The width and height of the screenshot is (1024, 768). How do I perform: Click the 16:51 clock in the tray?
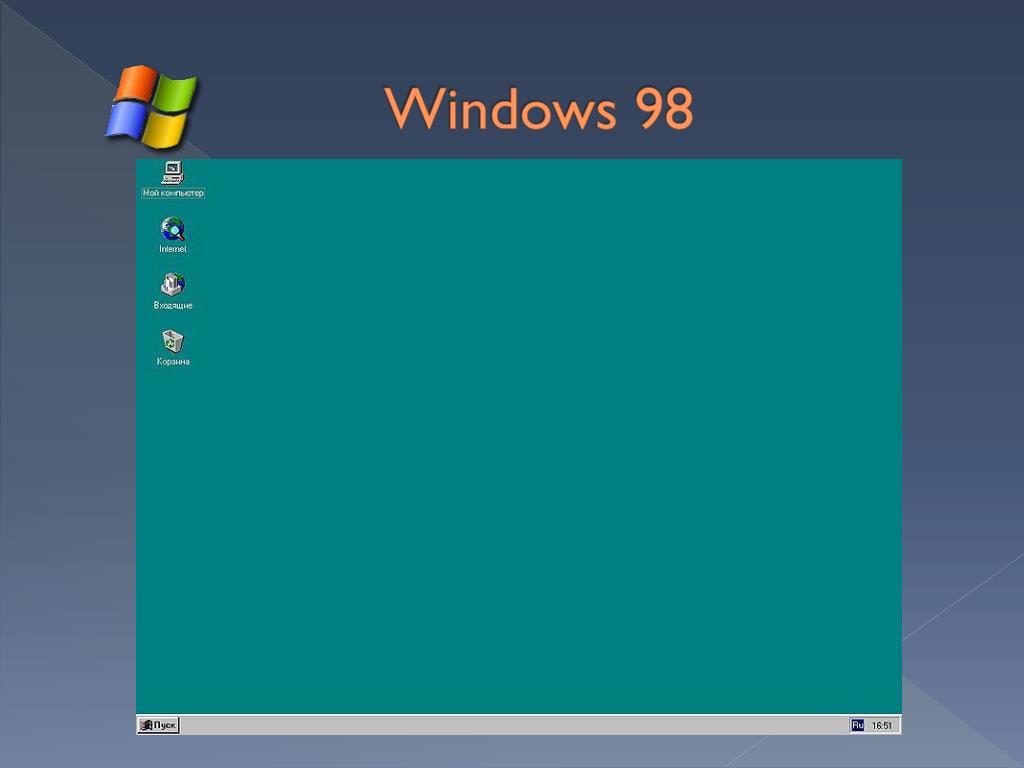(x=882, y=726)
